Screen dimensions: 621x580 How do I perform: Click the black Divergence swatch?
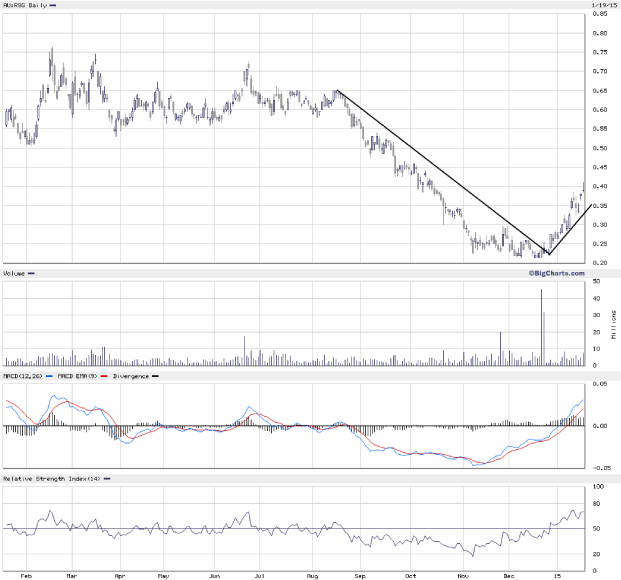157,376
